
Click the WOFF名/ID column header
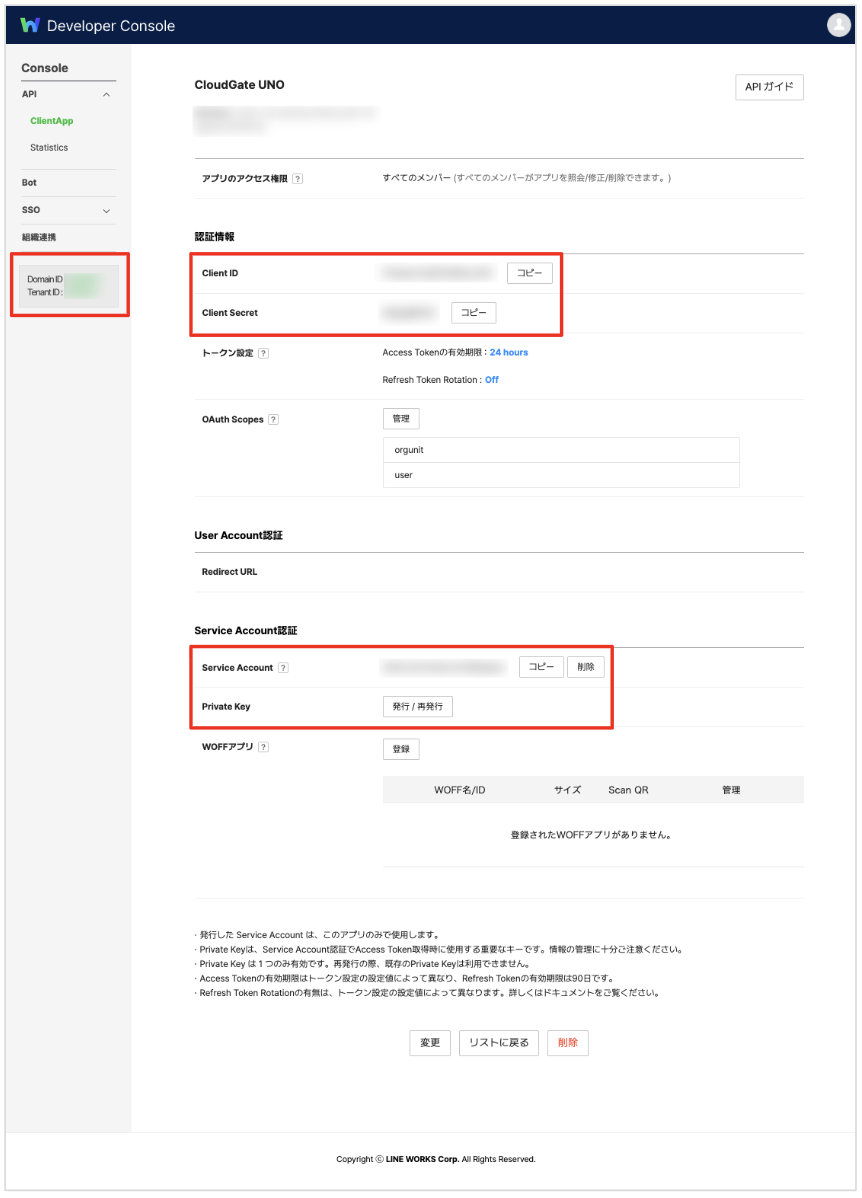point(460,790)
